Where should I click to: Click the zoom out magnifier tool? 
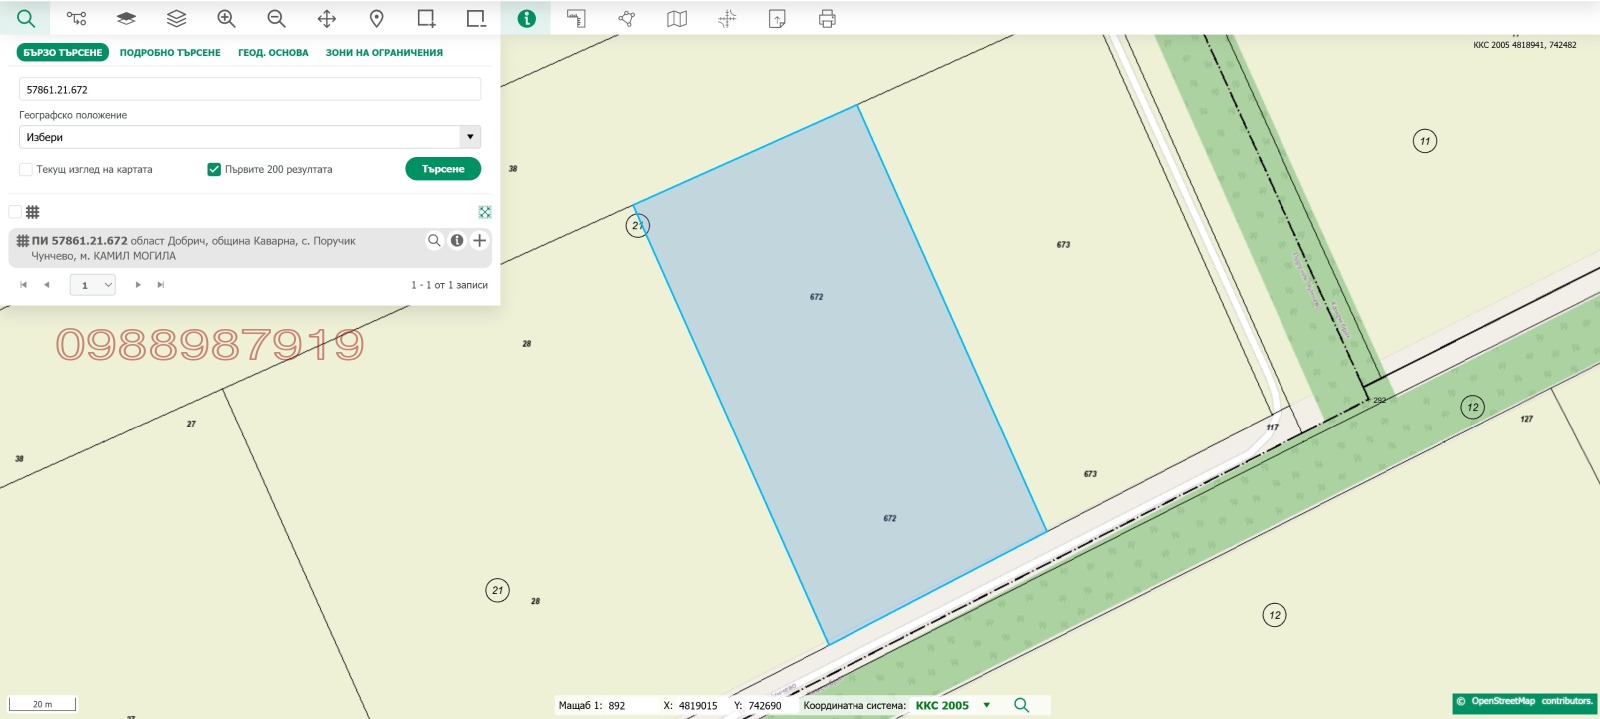click(276, 19)
